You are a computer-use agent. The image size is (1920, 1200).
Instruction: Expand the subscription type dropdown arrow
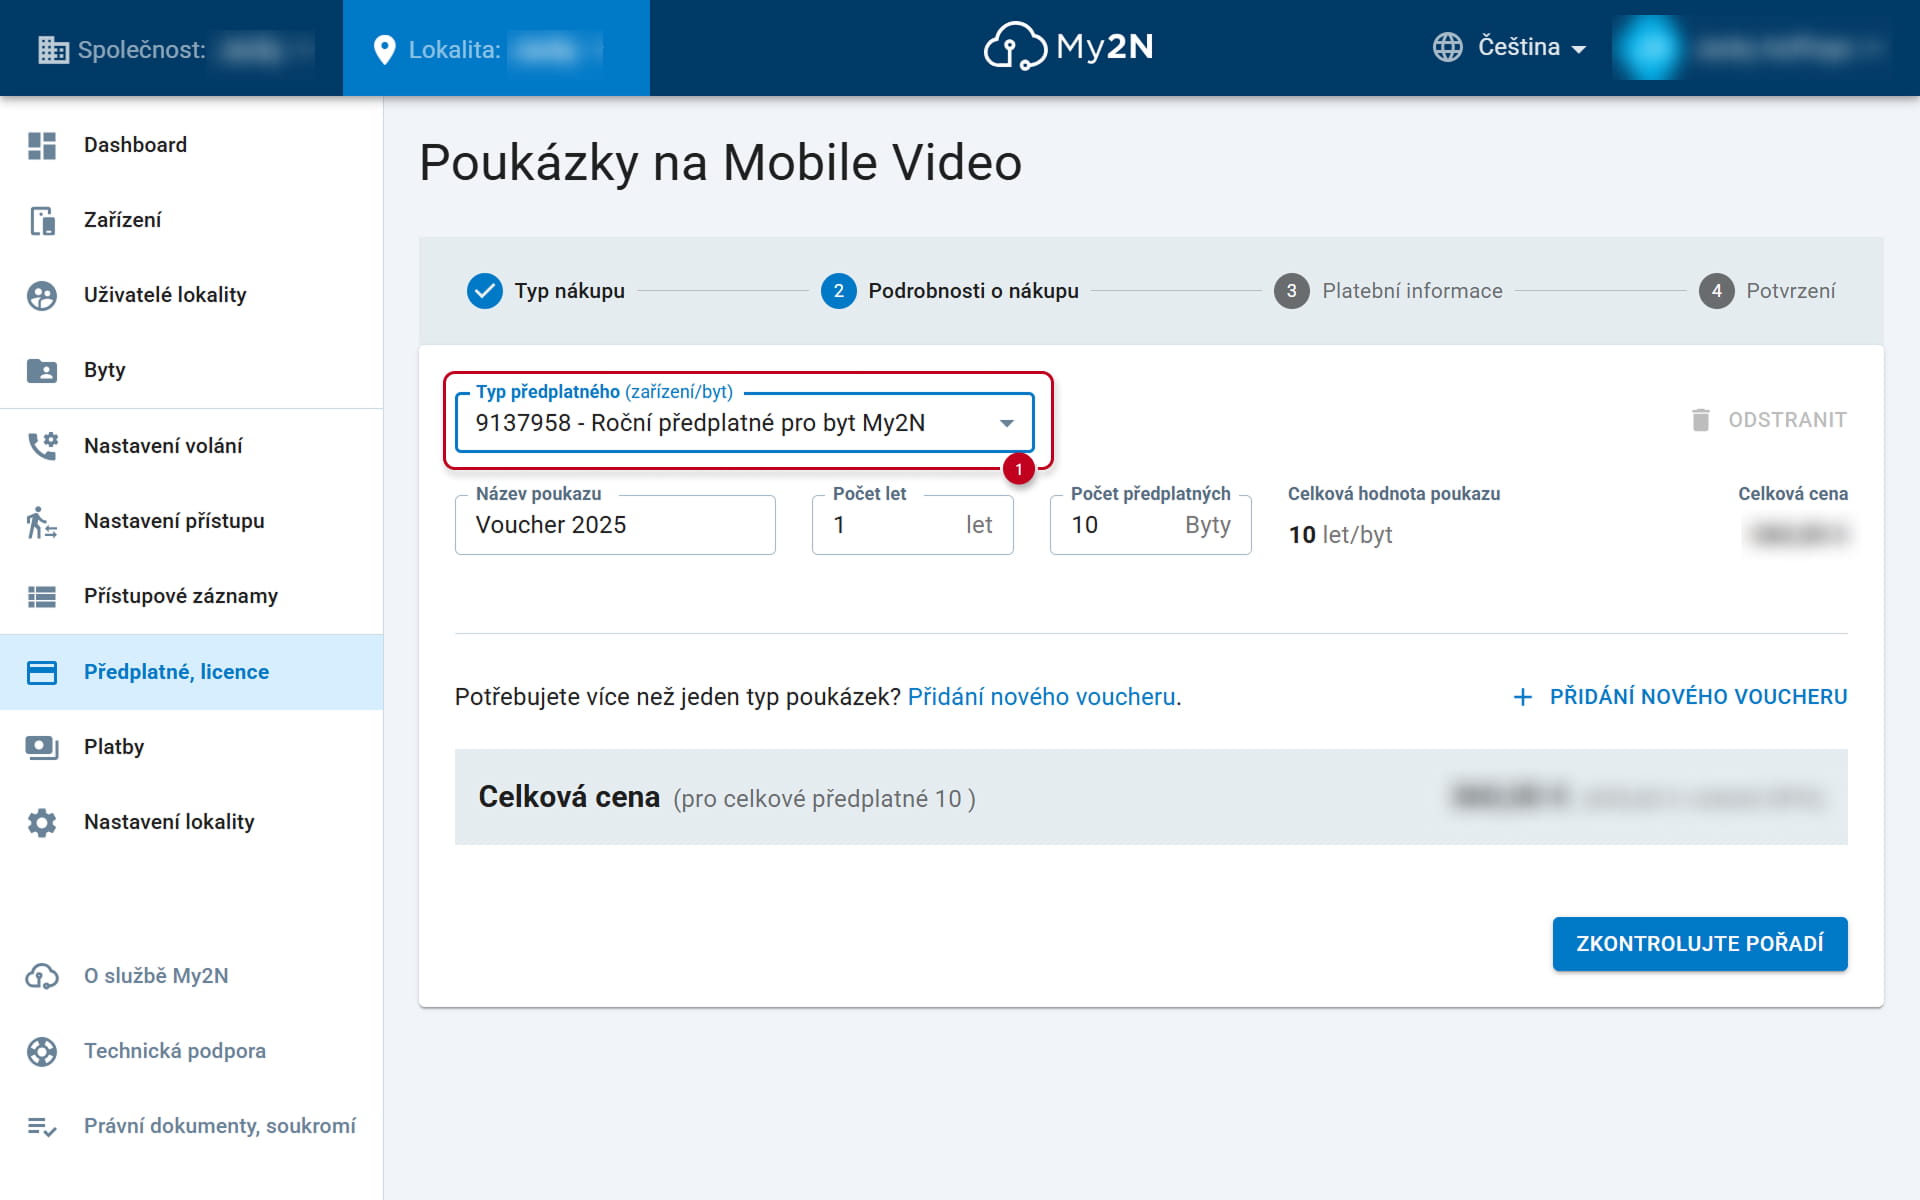point(1007,423)
